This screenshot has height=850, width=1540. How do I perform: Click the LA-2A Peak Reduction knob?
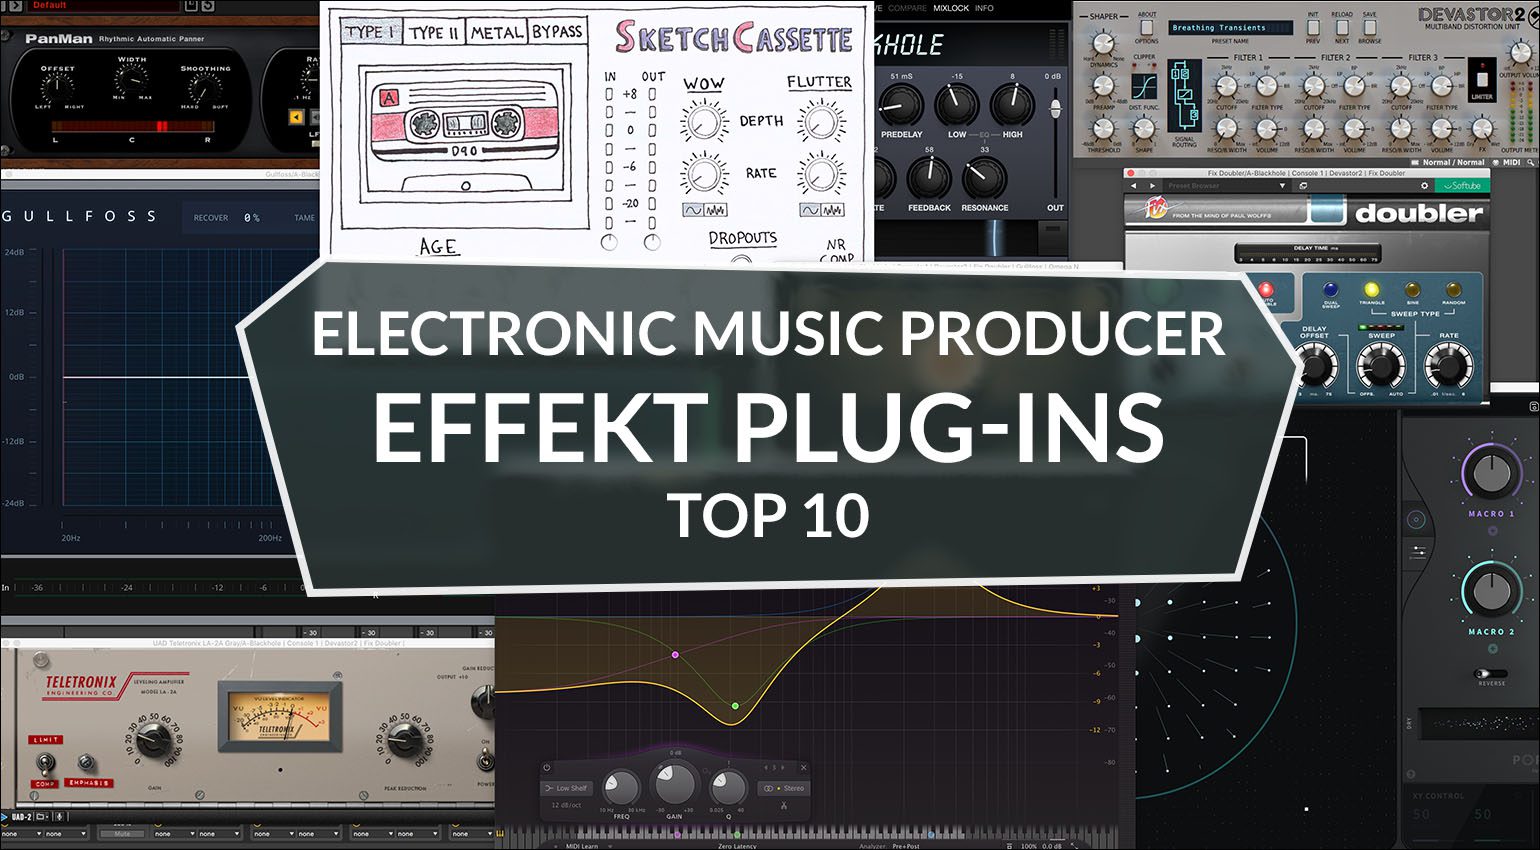(x=404, y=740)
